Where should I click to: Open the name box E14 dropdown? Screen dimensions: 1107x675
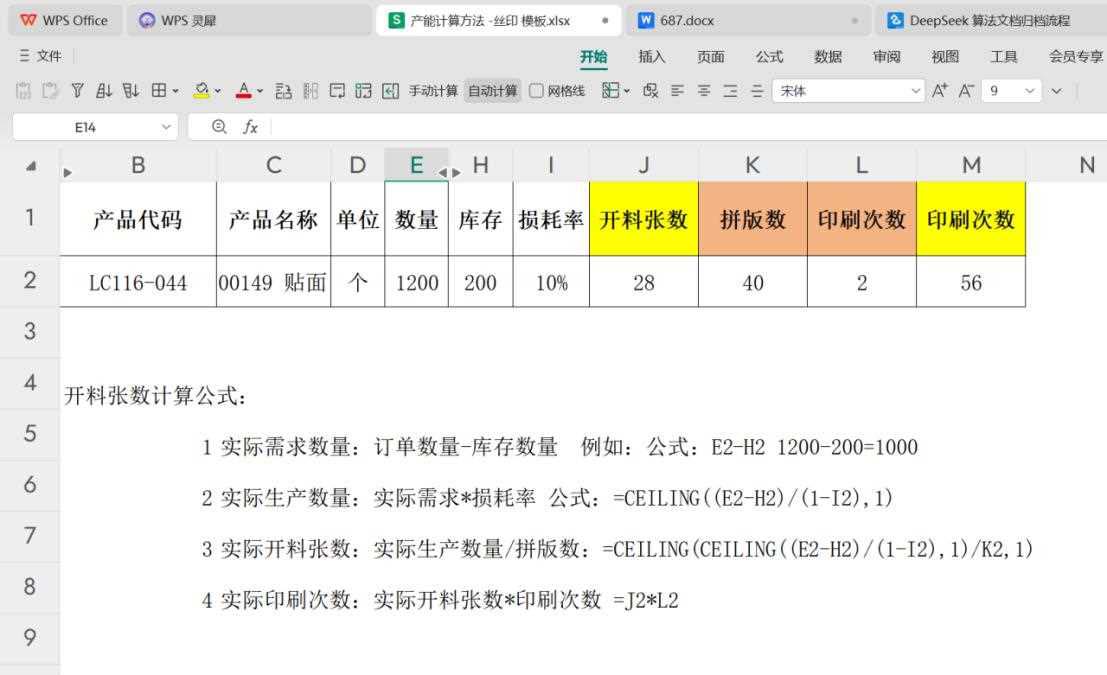pyautogui.click(x=166, y=127)
